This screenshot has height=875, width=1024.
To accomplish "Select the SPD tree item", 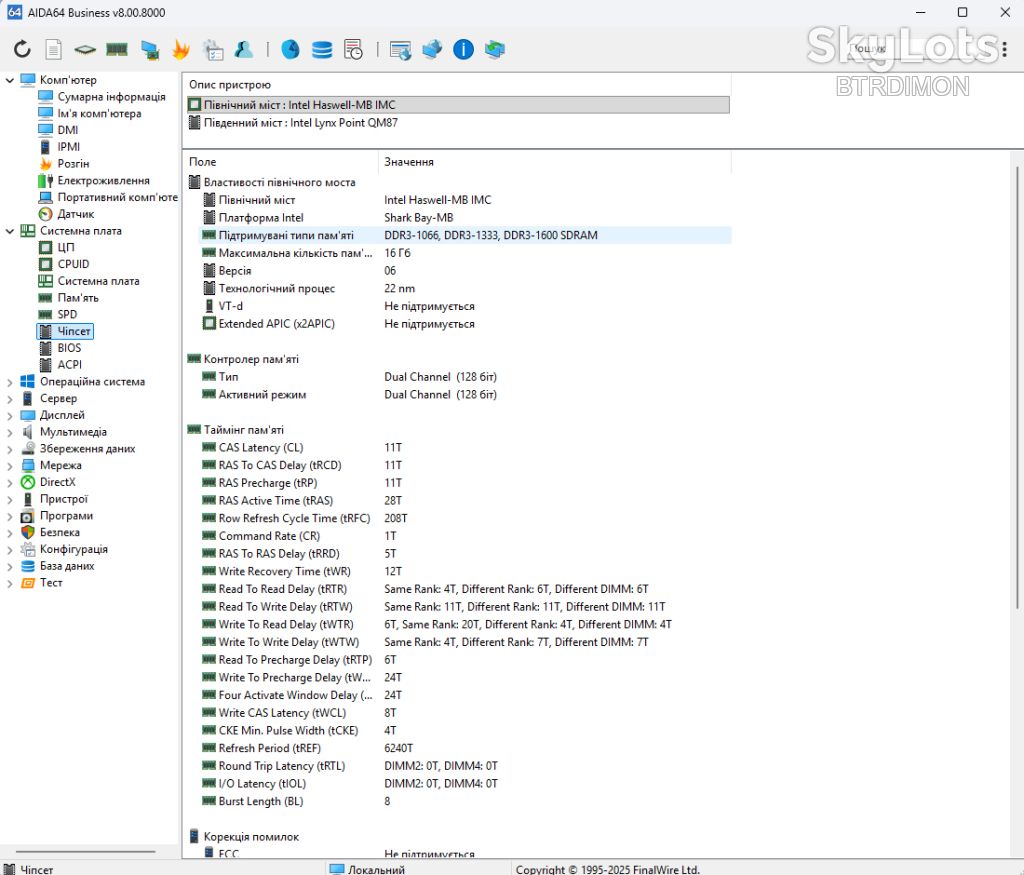I will coord(67,315).
